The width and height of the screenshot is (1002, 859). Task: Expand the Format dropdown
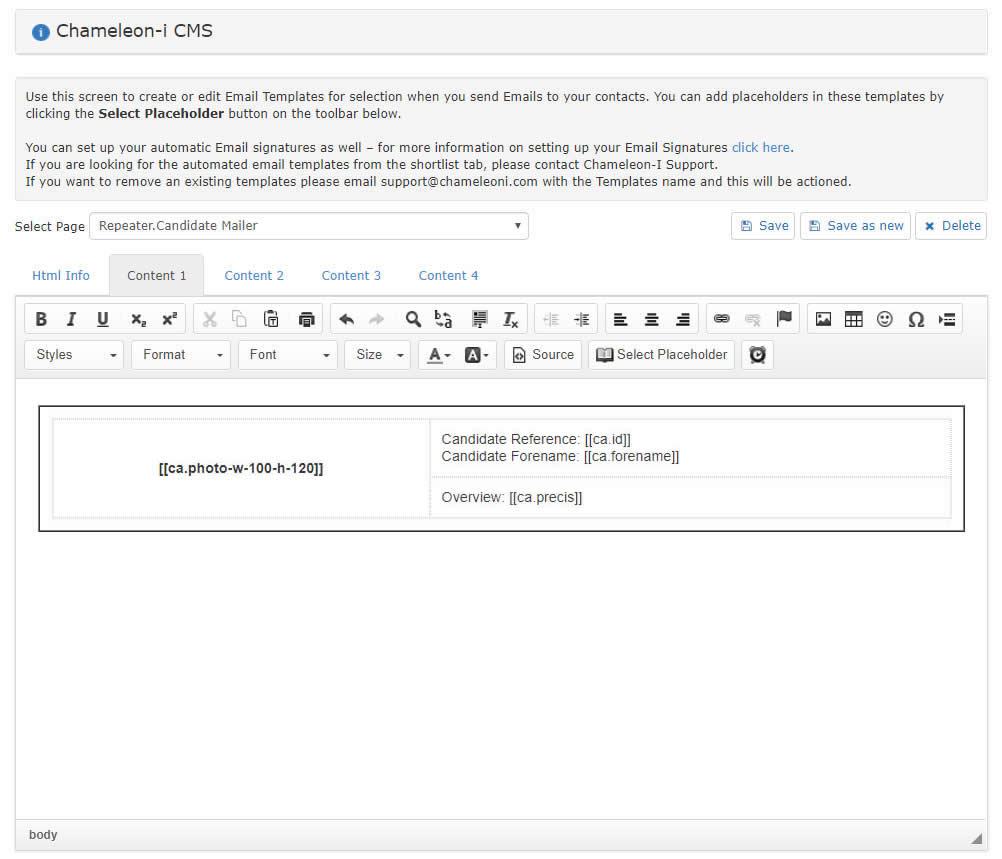click(181, 355)
